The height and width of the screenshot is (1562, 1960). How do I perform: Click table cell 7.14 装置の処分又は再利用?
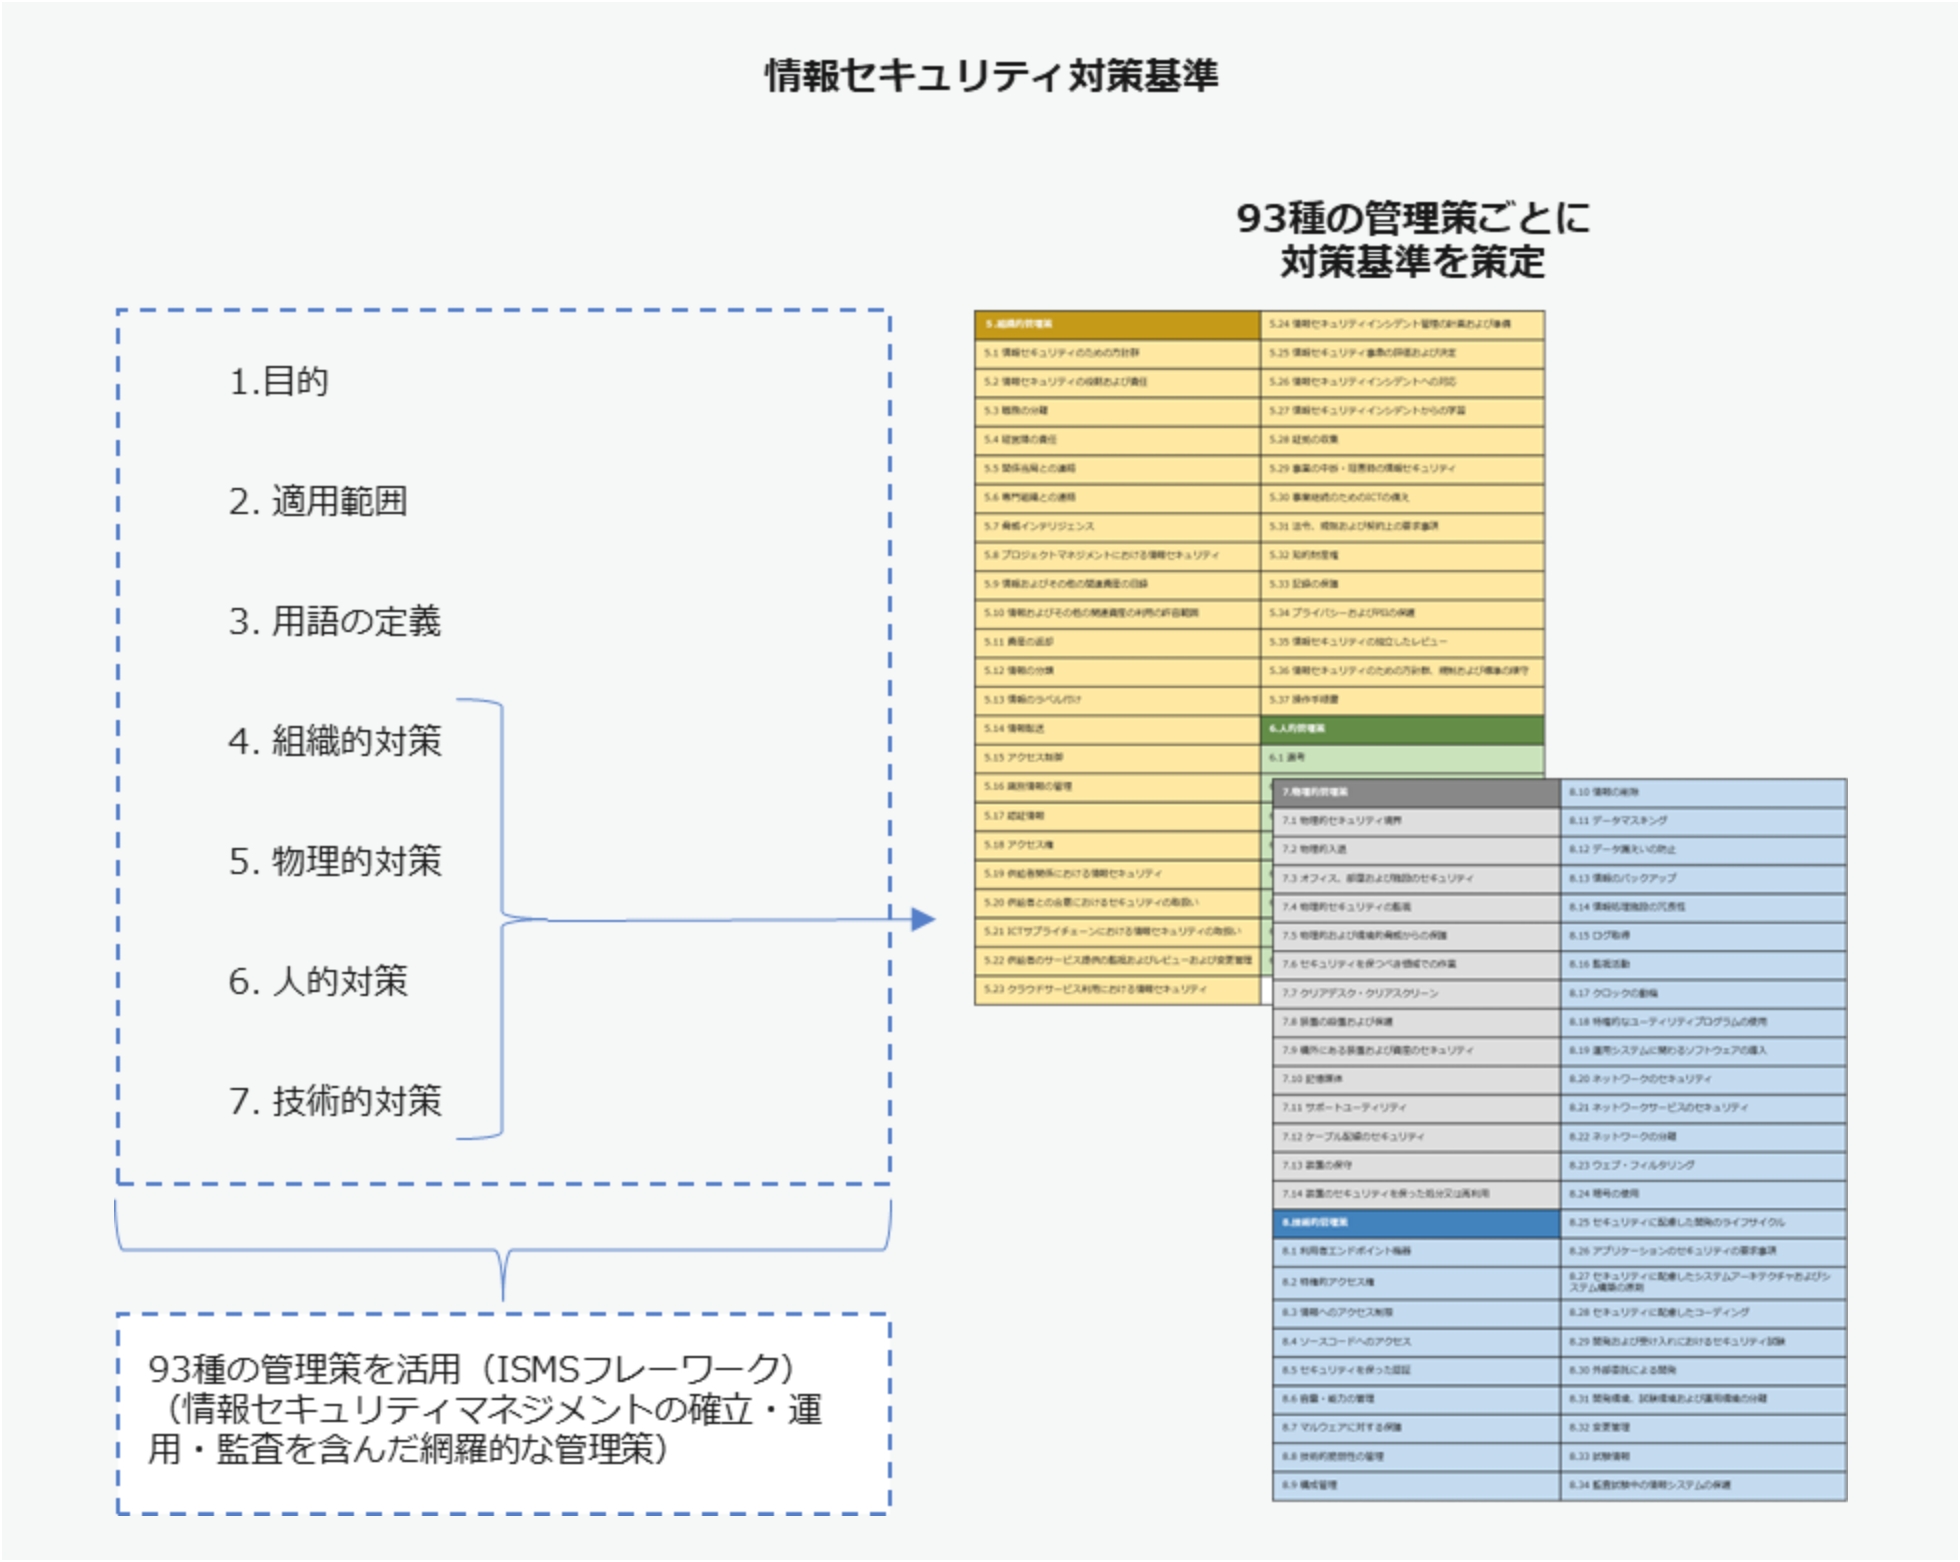1416,1195
